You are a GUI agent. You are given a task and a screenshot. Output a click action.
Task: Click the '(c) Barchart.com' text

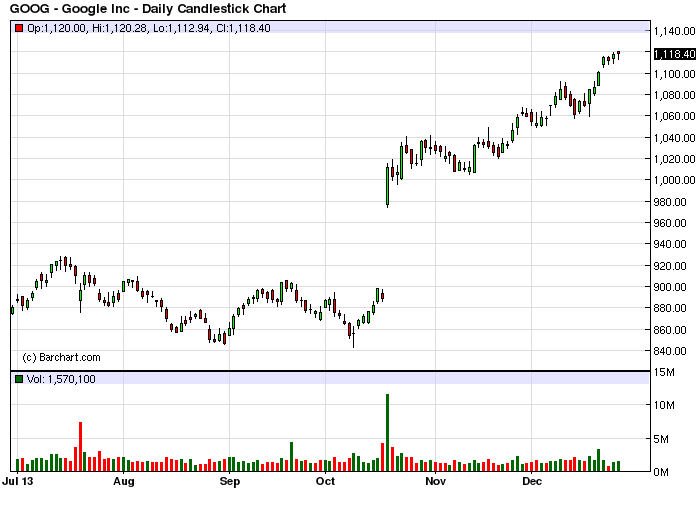62,357
